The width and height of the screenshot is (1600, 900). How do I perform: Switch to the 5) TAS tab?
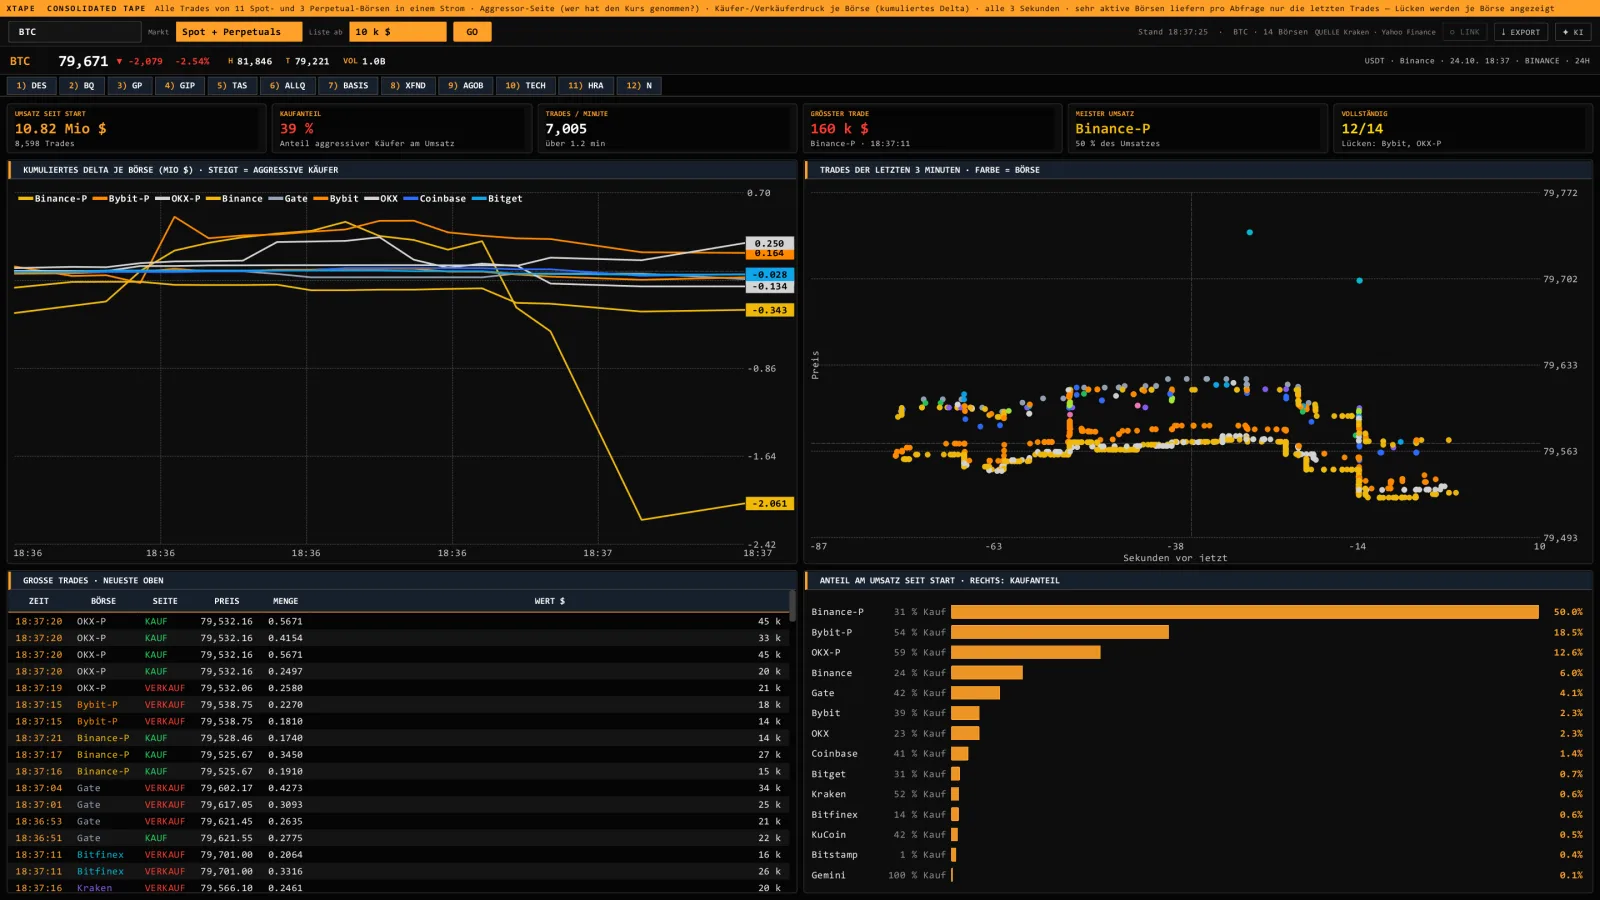(x=233, y=86)
